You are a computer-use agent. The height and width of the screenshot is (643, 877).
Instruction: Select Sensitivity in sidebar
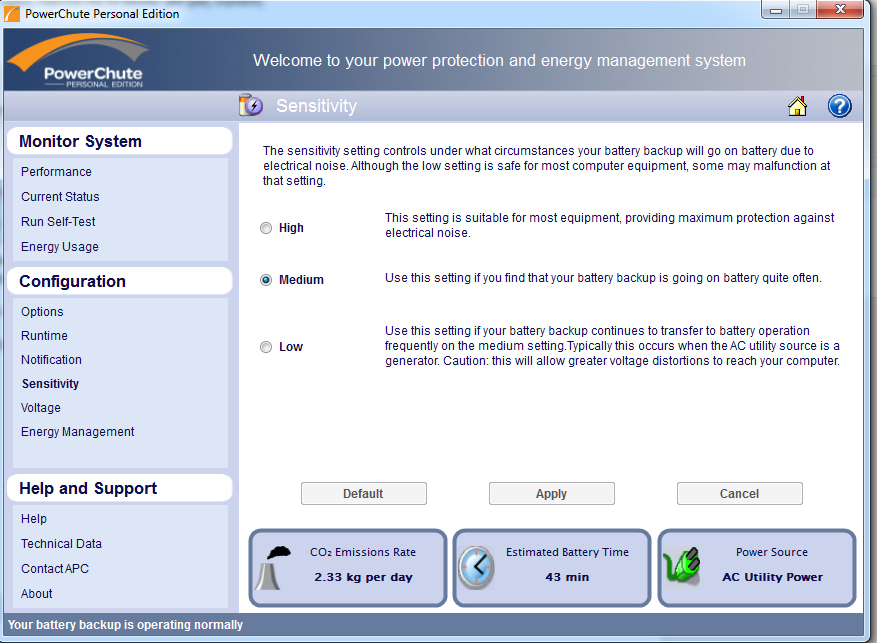point(50,384)
